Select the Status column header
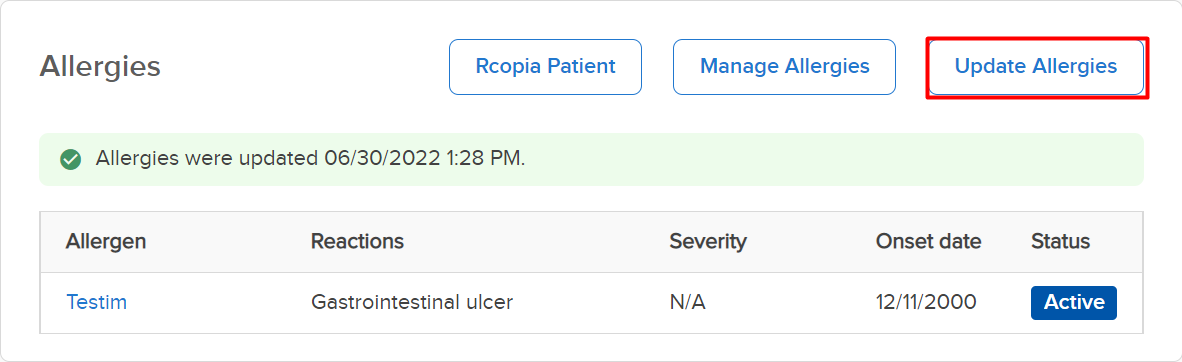 pyautogui.click(x=1060, y=241)
